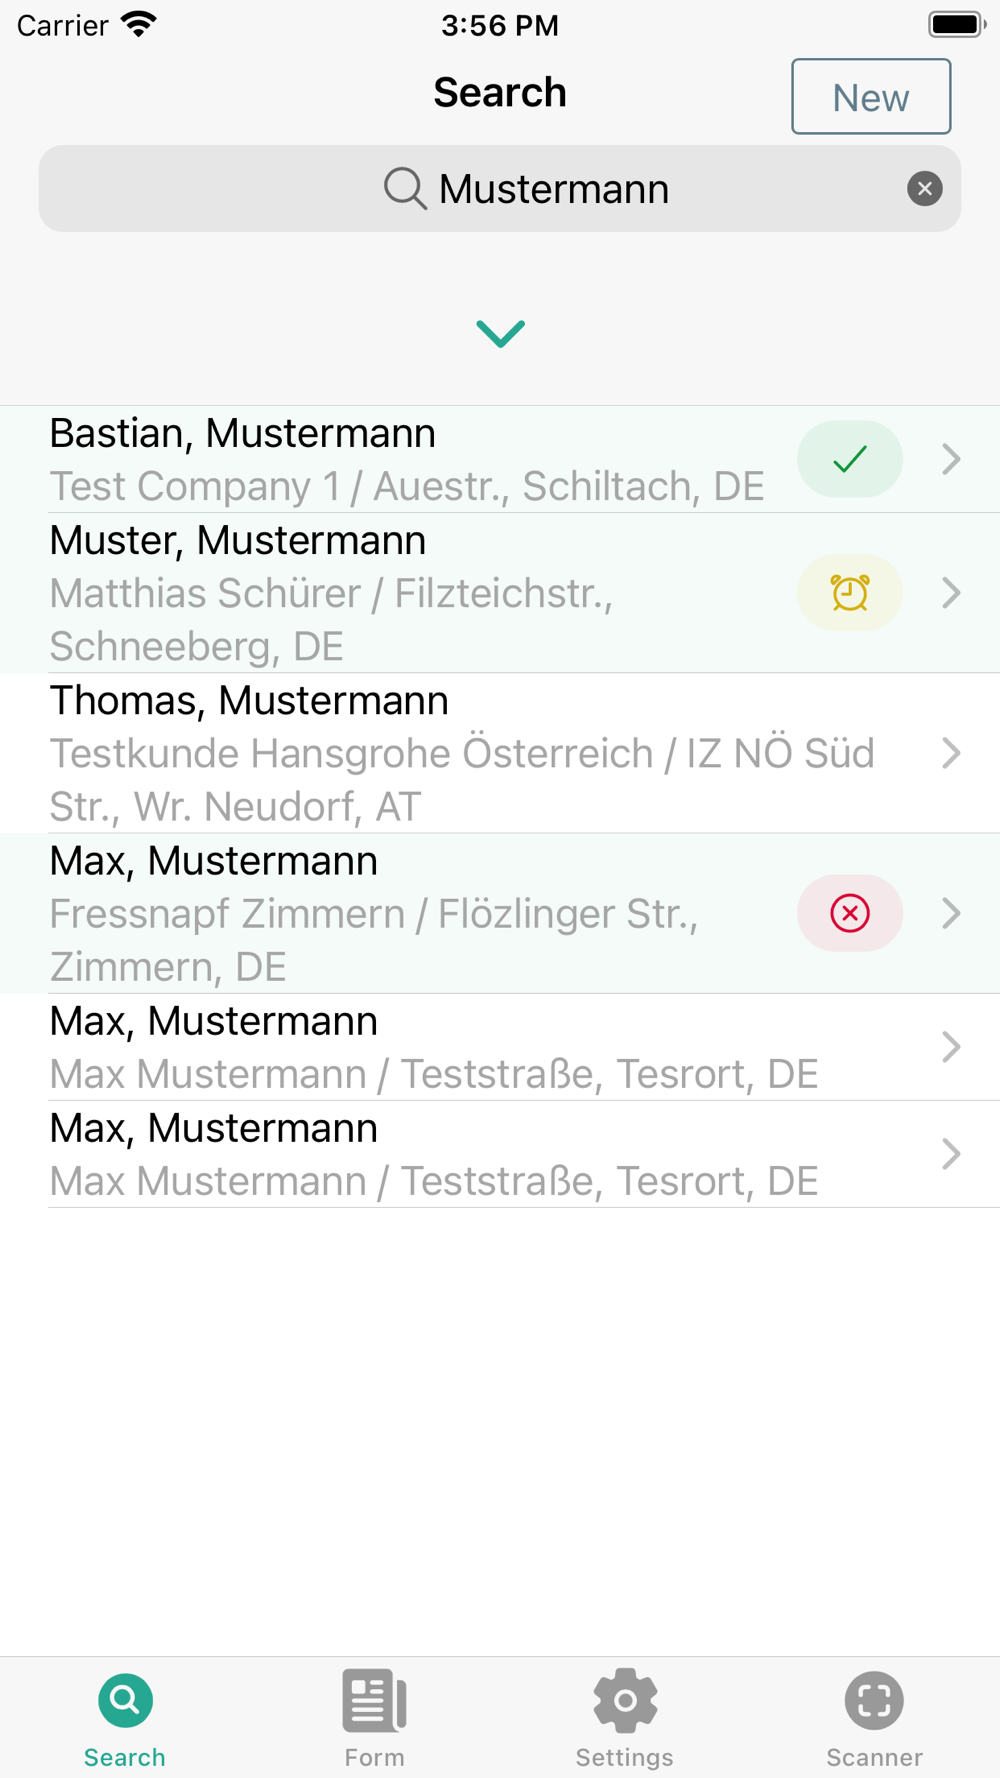The width and height of the screenshot is (1000, 1778).
Task: Open details chevron for Bastian, Mustermann
Action: point(951,459)
